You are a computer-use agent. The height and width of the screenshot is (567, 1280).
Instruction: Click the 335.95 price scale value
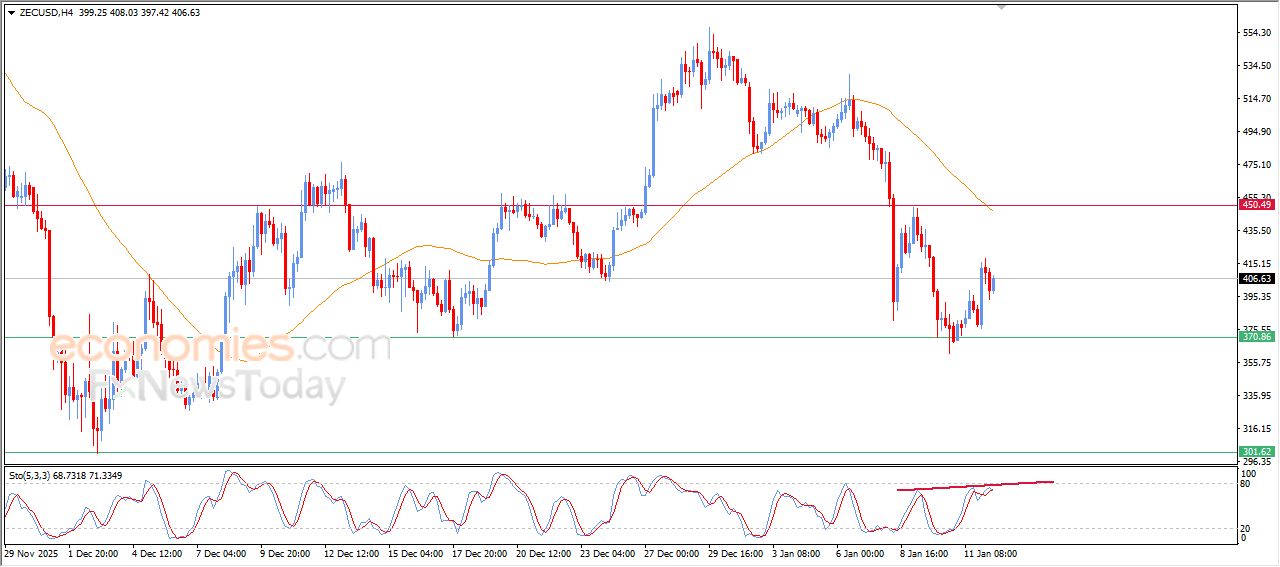[1256, 396]
